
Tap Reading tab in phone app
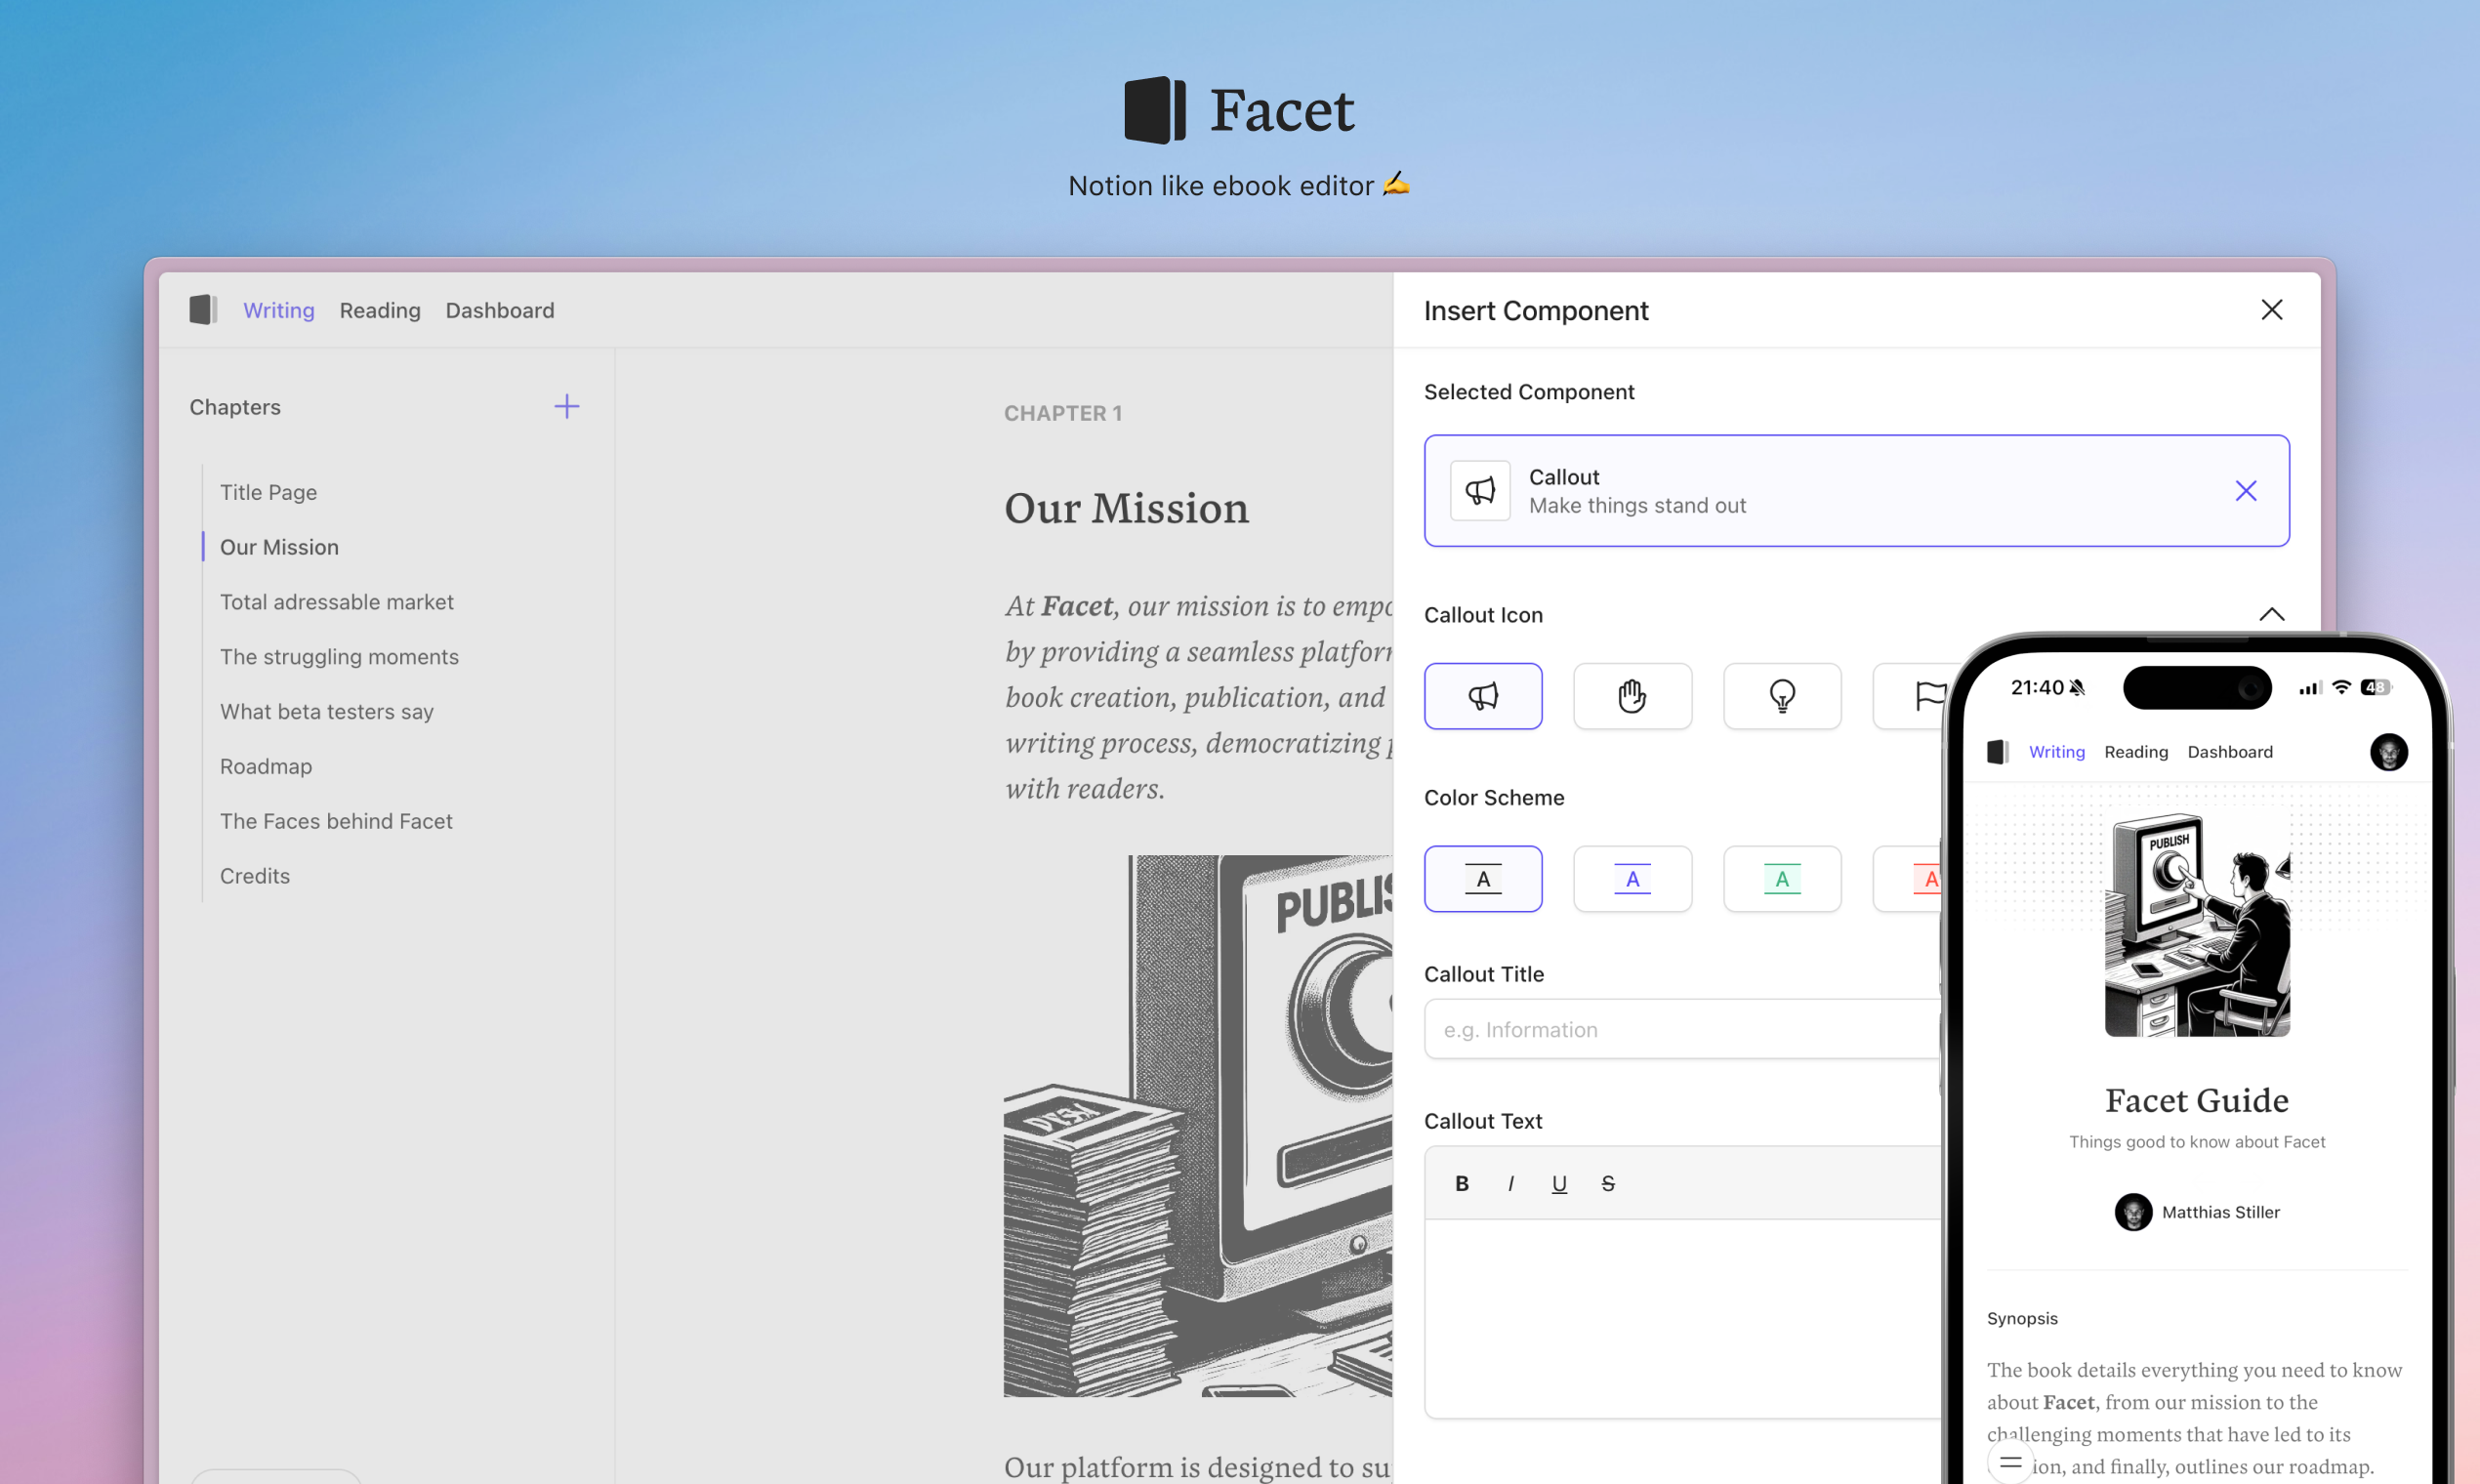pyautogui.click(x=2136, y=752)
